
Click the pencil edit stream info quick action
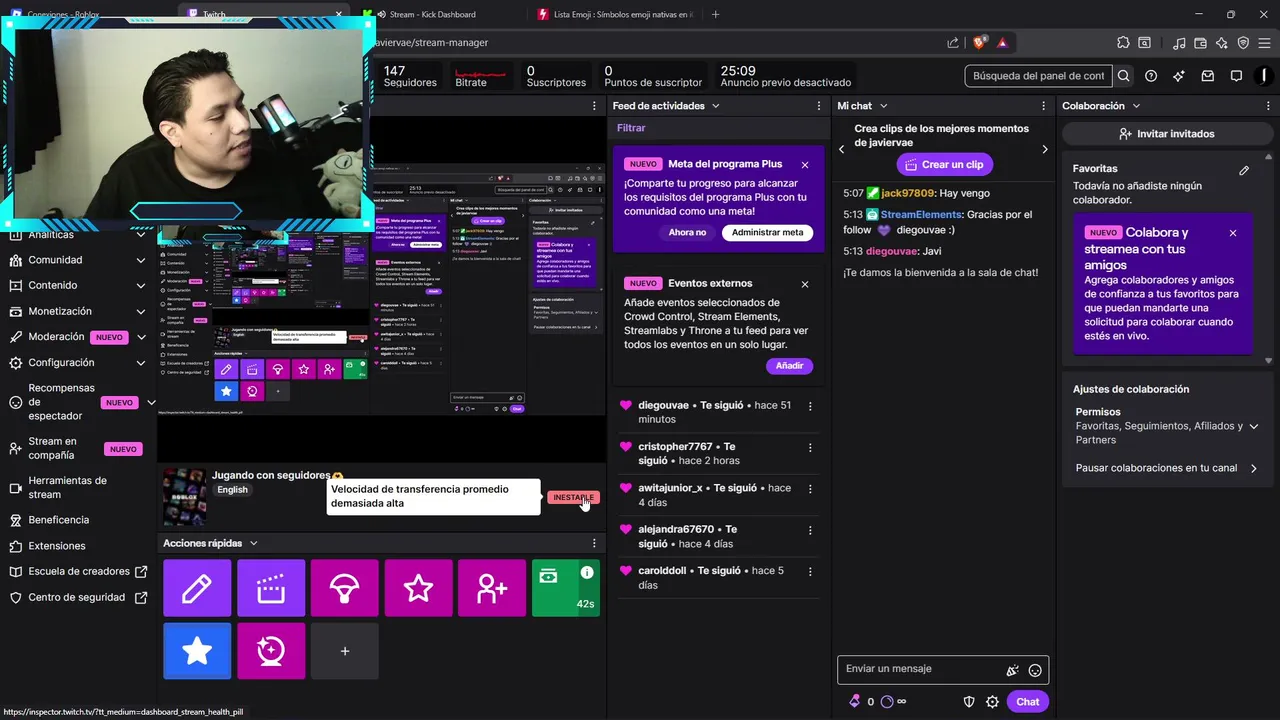pos(197,588)
